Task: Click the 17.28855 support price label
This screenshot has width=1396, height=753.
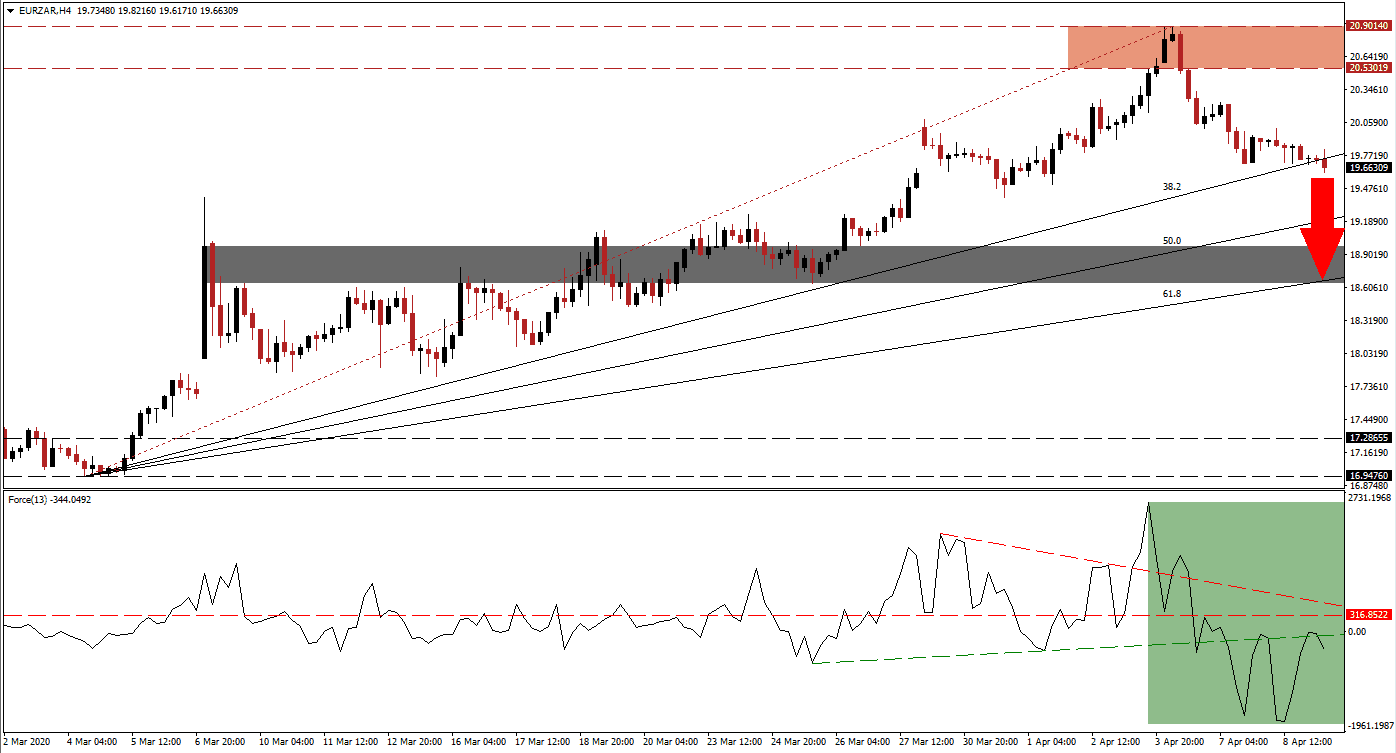Action: (x=1368, y=437)
